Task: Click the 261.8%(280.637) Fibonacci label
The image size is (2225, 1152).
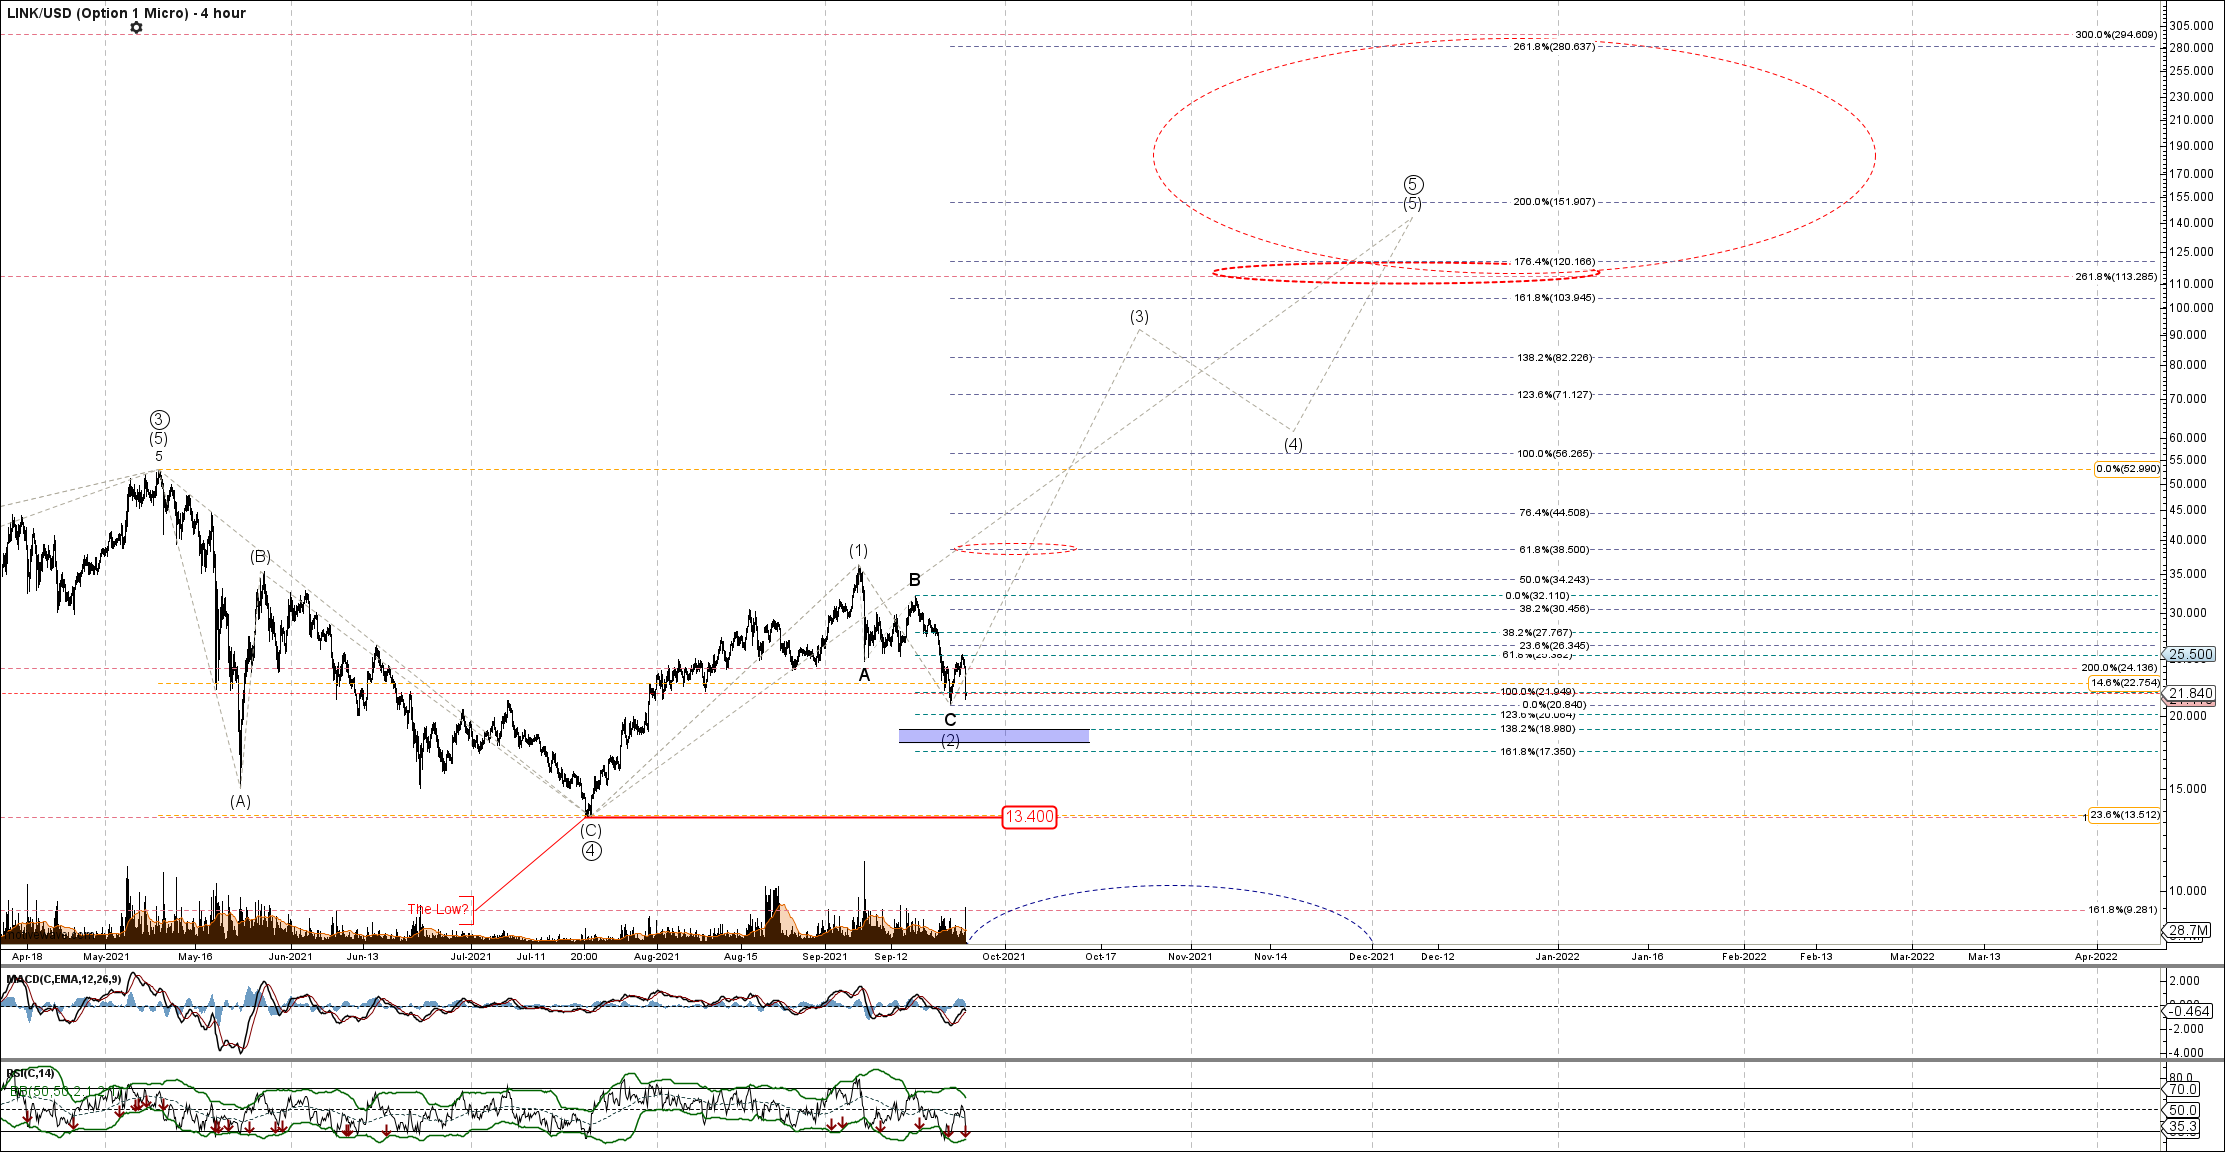Action: (x=1554, y=47)
